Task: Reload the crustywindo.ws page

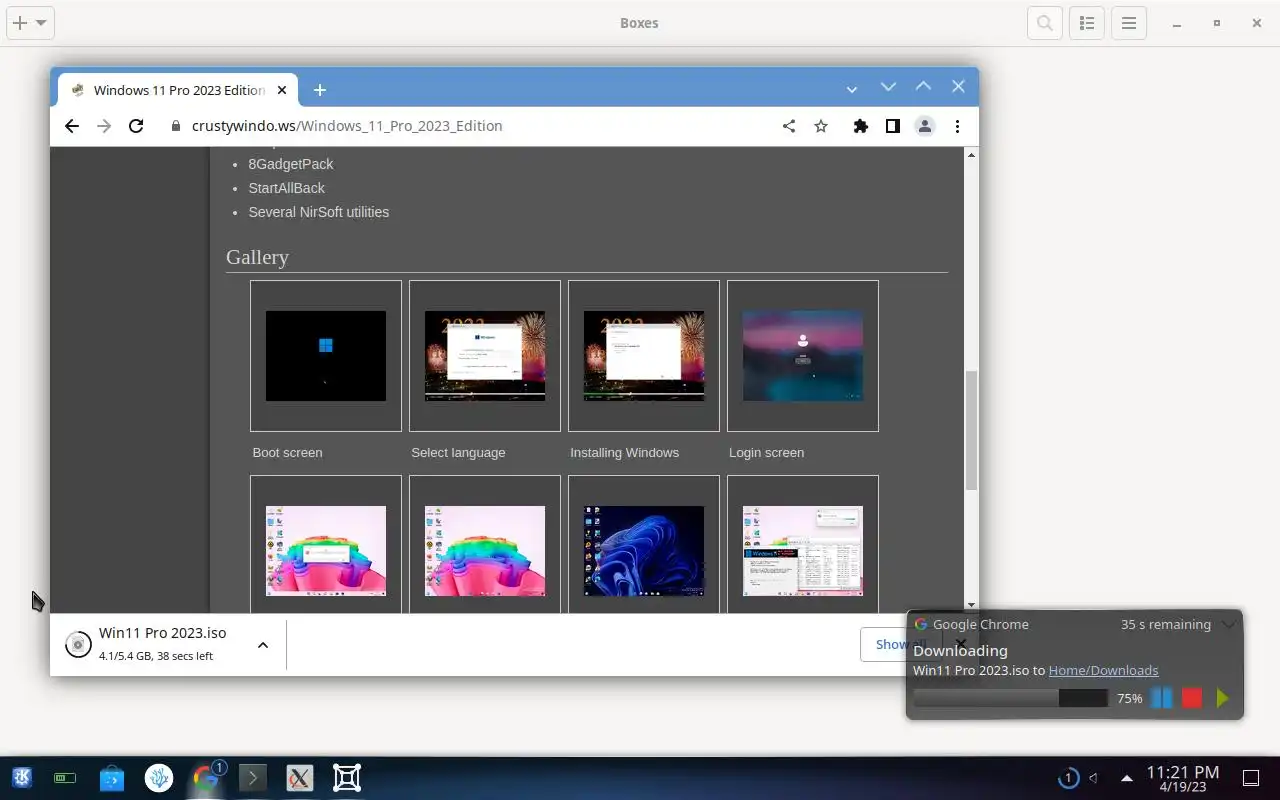Action: tap(136, 126)
